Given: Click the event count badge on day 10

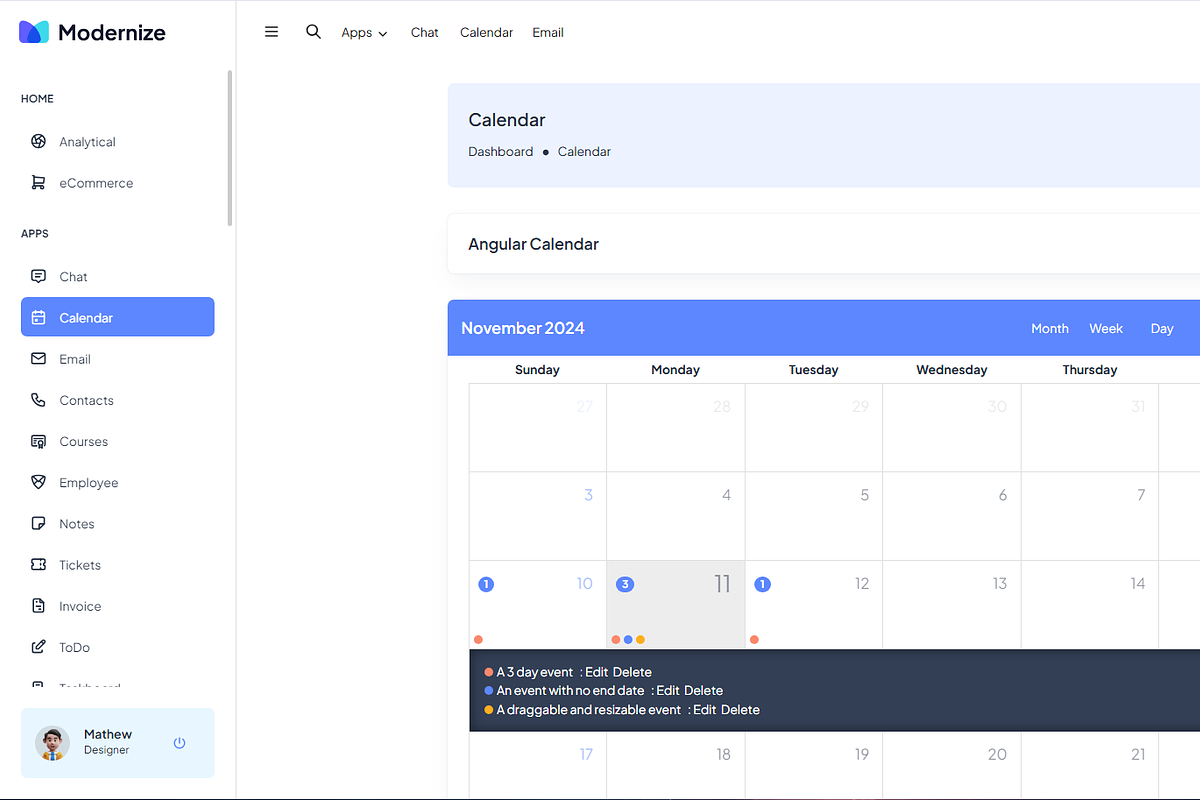Looking at the screenshot, I should coord(486,584).
